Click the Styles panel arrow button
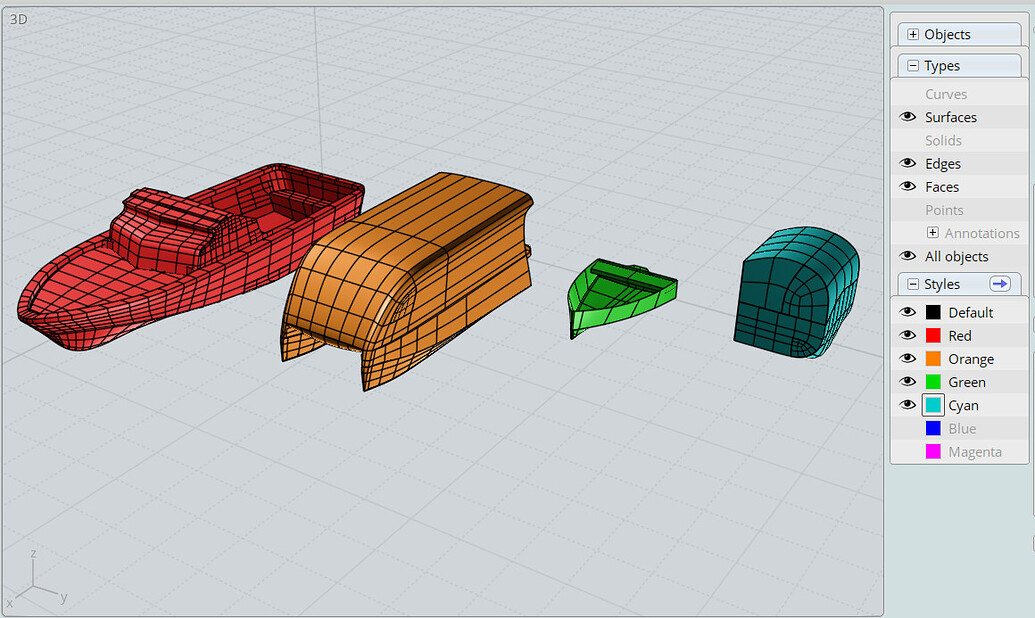This screenshot has height=618, width=1035. [x=1000, y=284]
